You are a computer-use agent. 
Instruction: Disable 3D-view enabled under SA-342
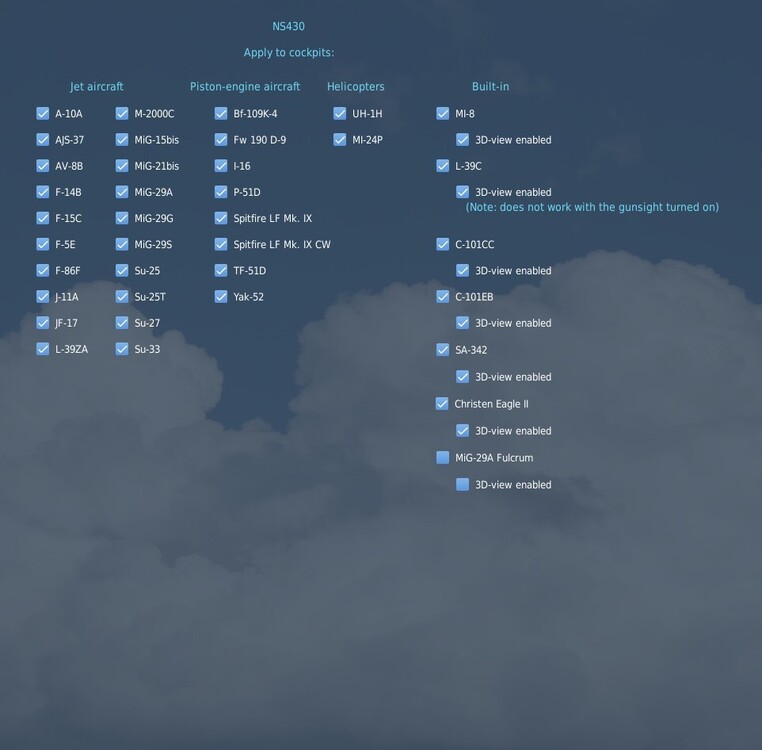(463, 377)
